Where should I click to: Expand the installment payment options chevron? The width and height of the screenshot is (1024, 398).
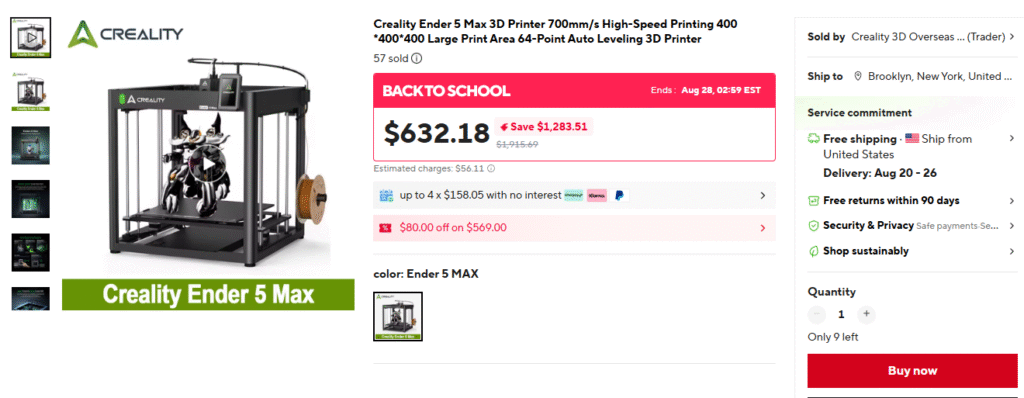point(763,195)
